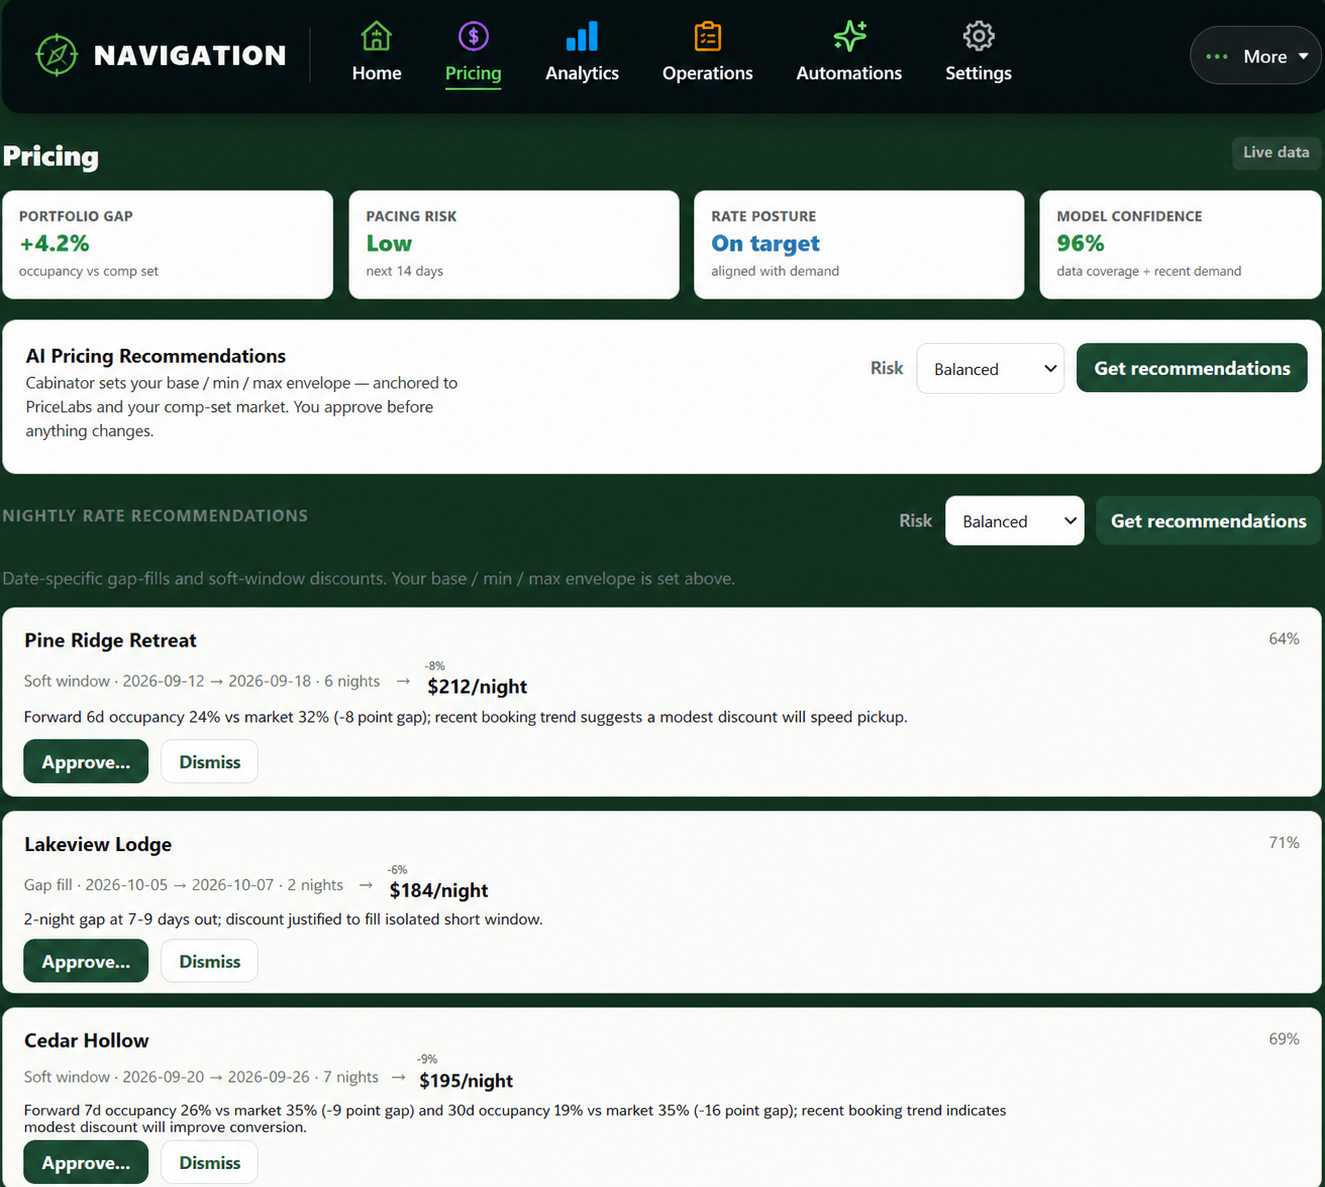Image resolution: width=1325 pixels, height=1187 pixels.
Task: Click the -6% discount label
Action: pyautogui.click(x=397, y=870)
